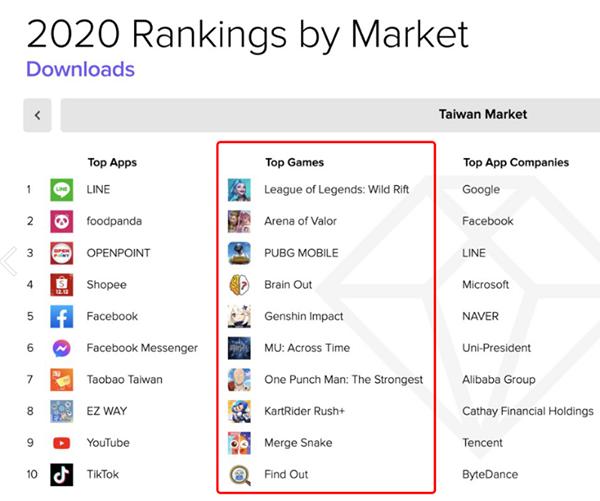Click the Facebook Messenger icon
Image resolution: width=600 pixels, height=501 pixels.
(62, 348)
